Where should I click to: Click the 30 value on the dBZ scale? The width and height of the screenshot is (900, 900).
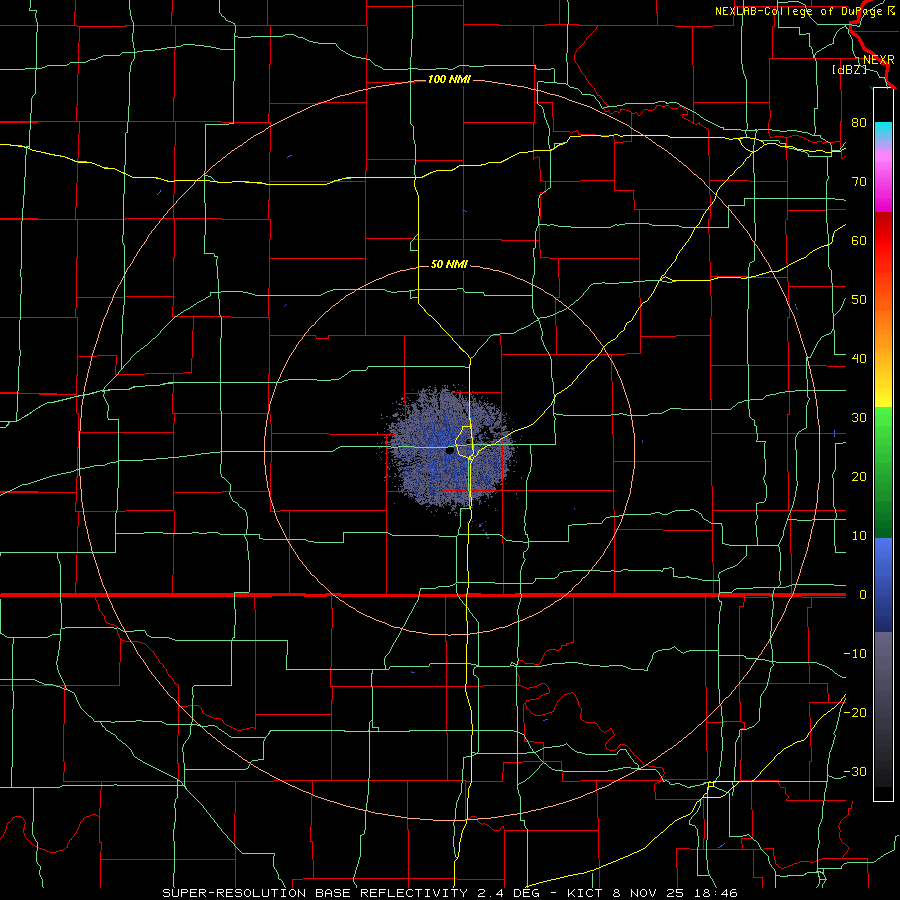coord(859,418)
